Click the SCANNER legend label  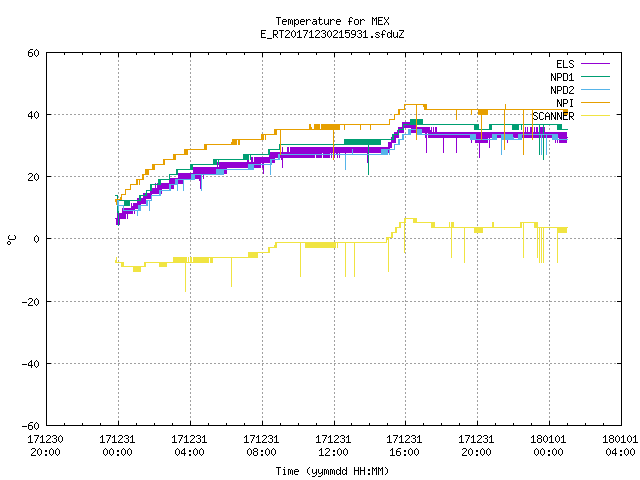[x=553, y=116]
